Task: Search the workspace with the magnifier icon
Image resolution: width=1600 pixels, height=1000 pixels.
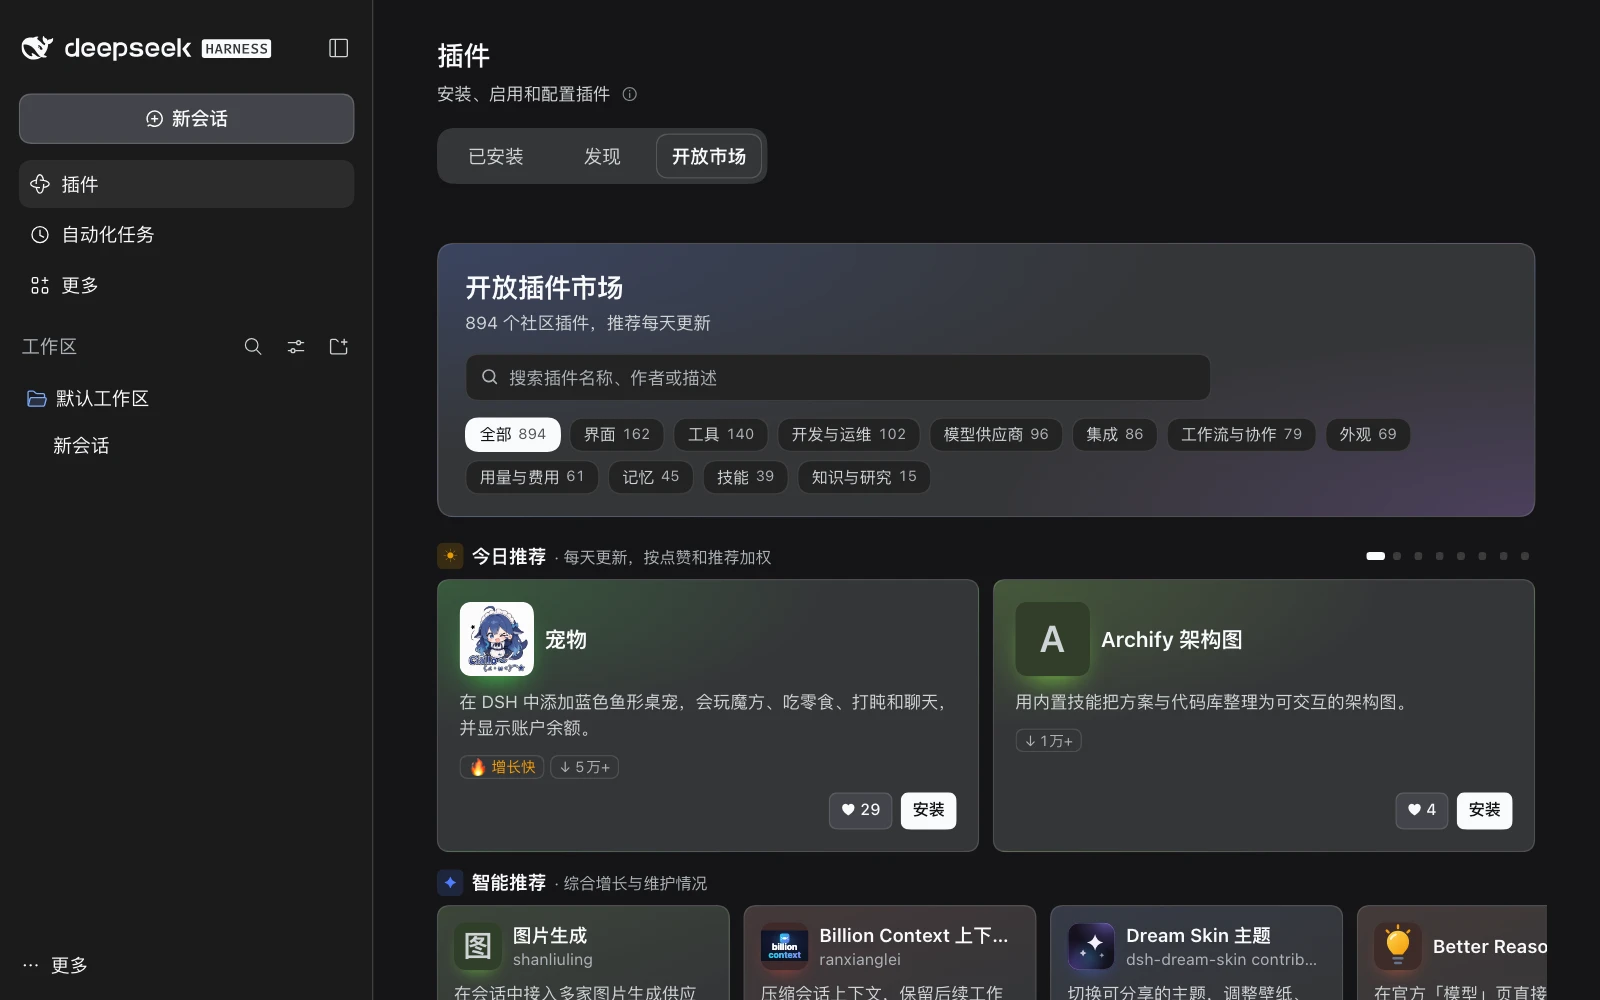Action: [253, 346]
